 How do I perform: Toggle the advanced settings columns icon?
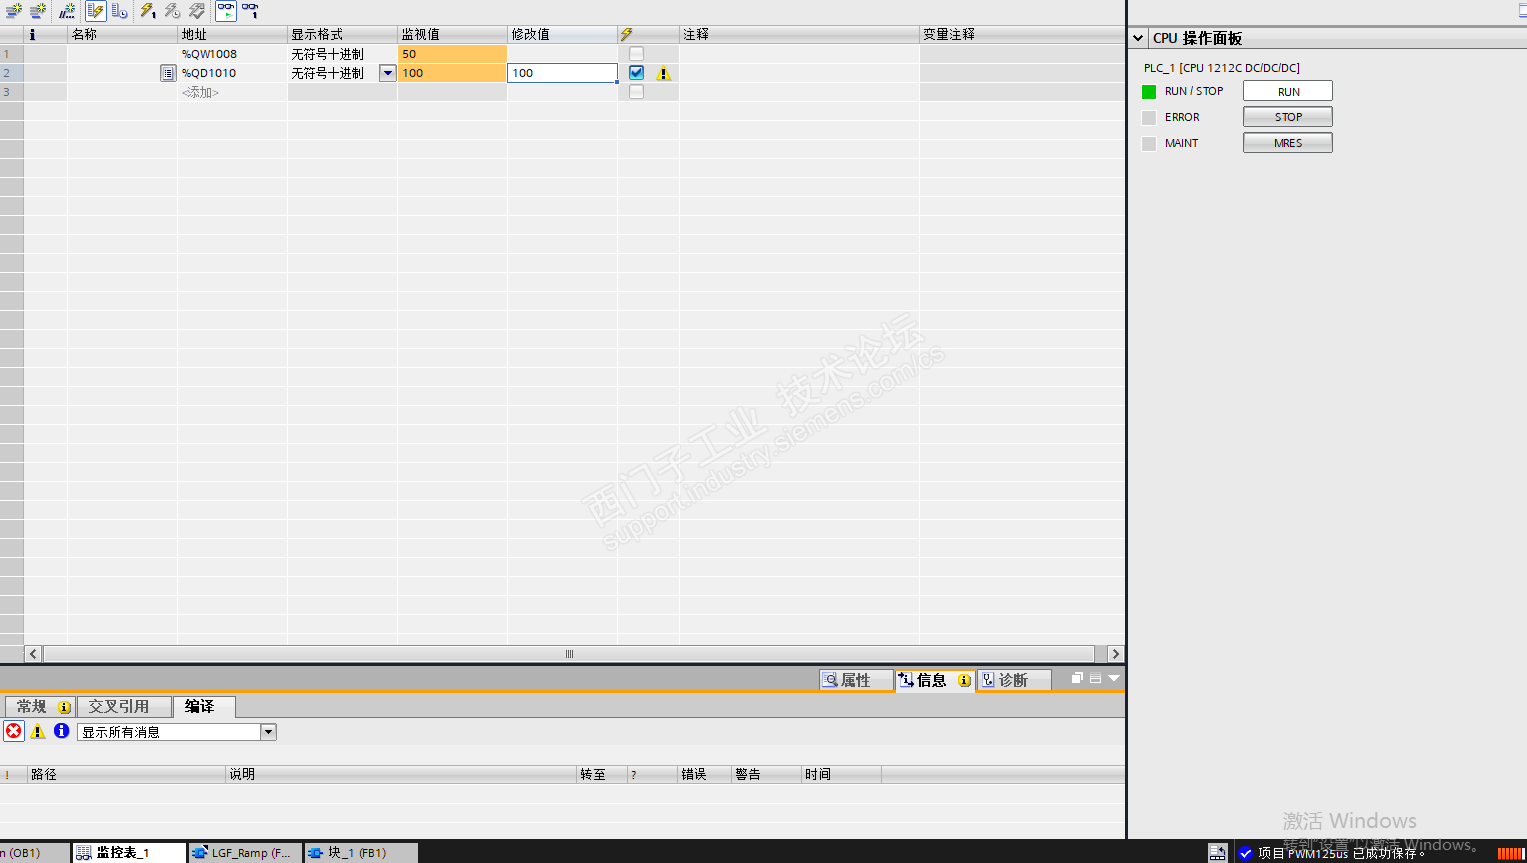(119, 11)
